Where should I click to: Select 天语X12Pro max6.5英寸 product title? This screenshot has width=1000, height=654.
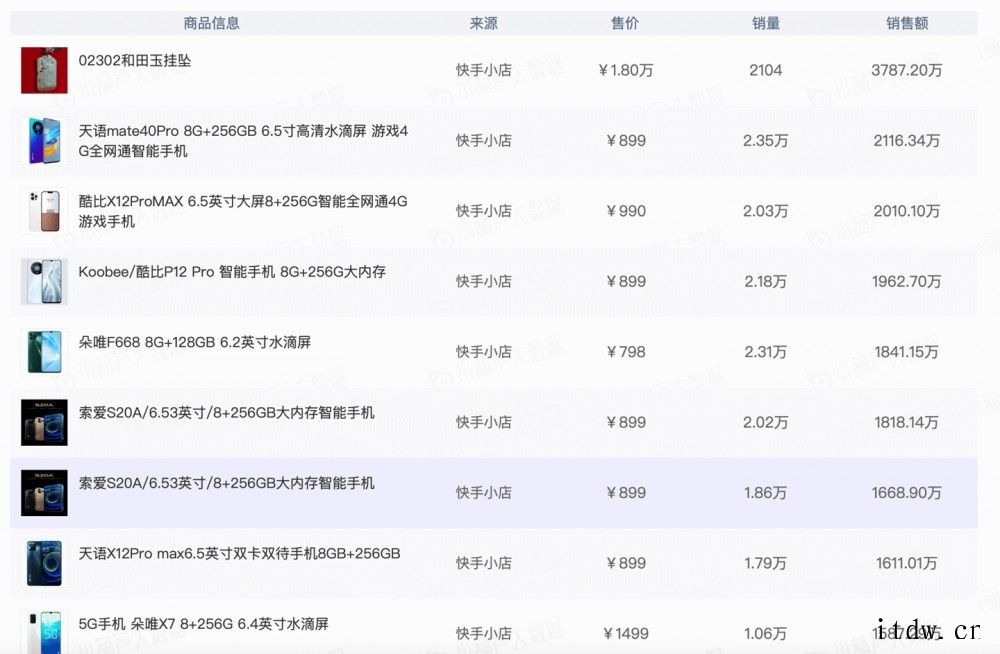coord(239,554)
